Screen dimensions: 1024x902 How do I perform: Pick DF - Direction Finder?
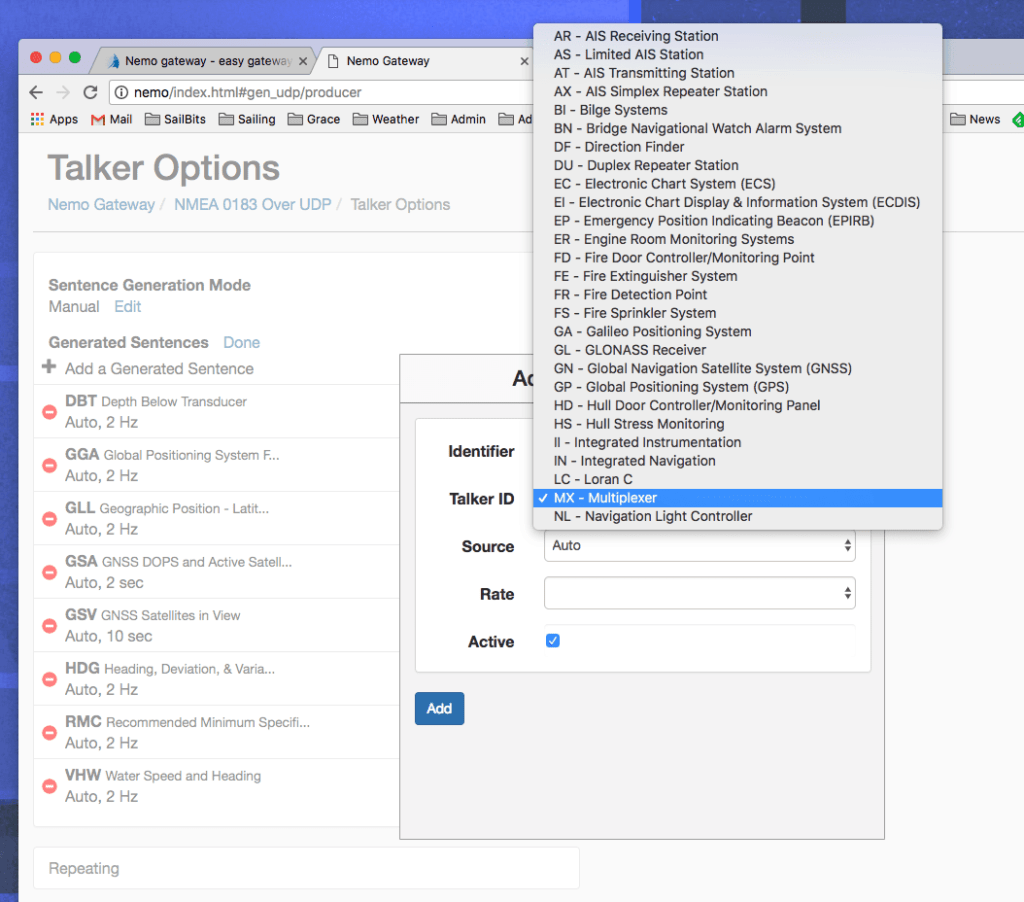pyautogui.click(x=737, y=147)
